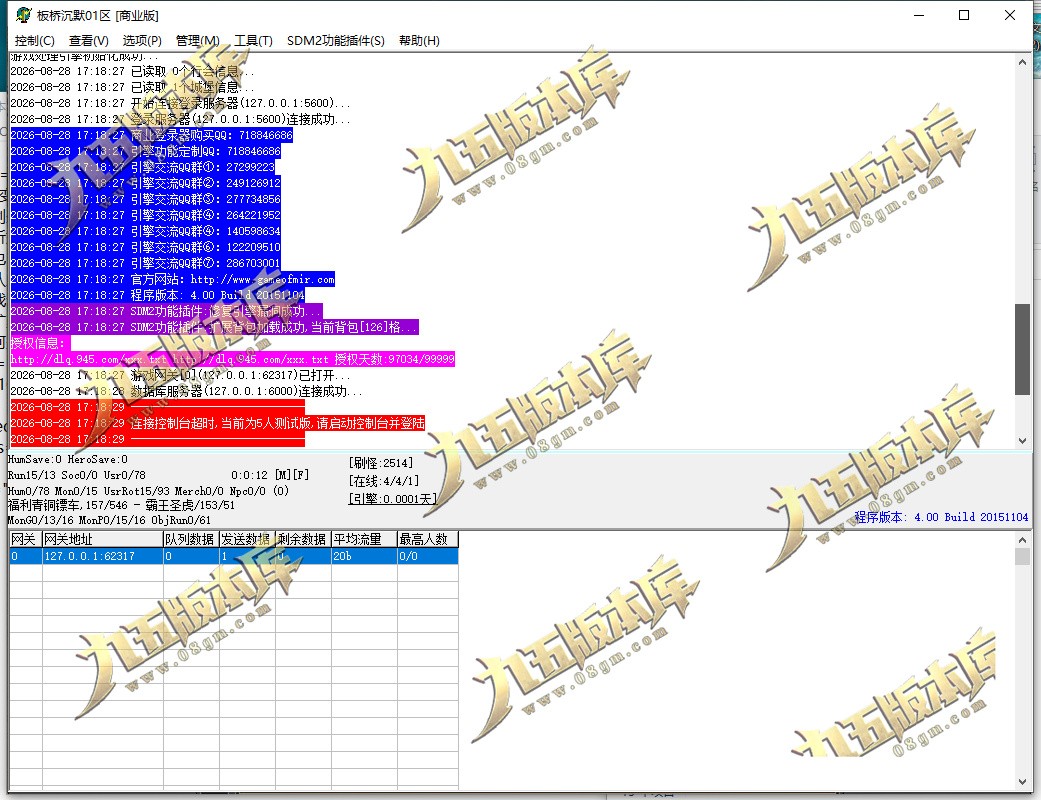The height and width of the screenshot is (800, 1041).
Task: Click the 发送数据 column header
Action: (x=247, y=539)
